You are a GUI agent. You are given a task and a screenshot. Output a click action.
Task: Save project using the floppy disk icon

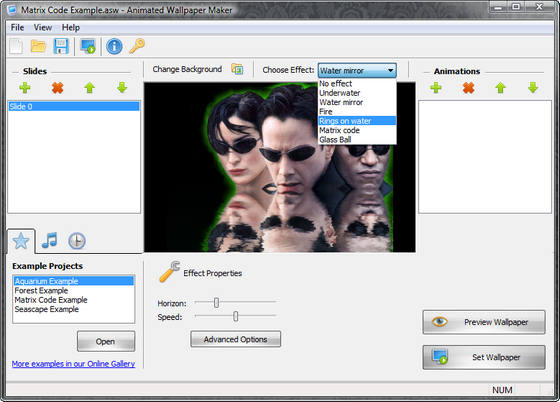point(61,46)
